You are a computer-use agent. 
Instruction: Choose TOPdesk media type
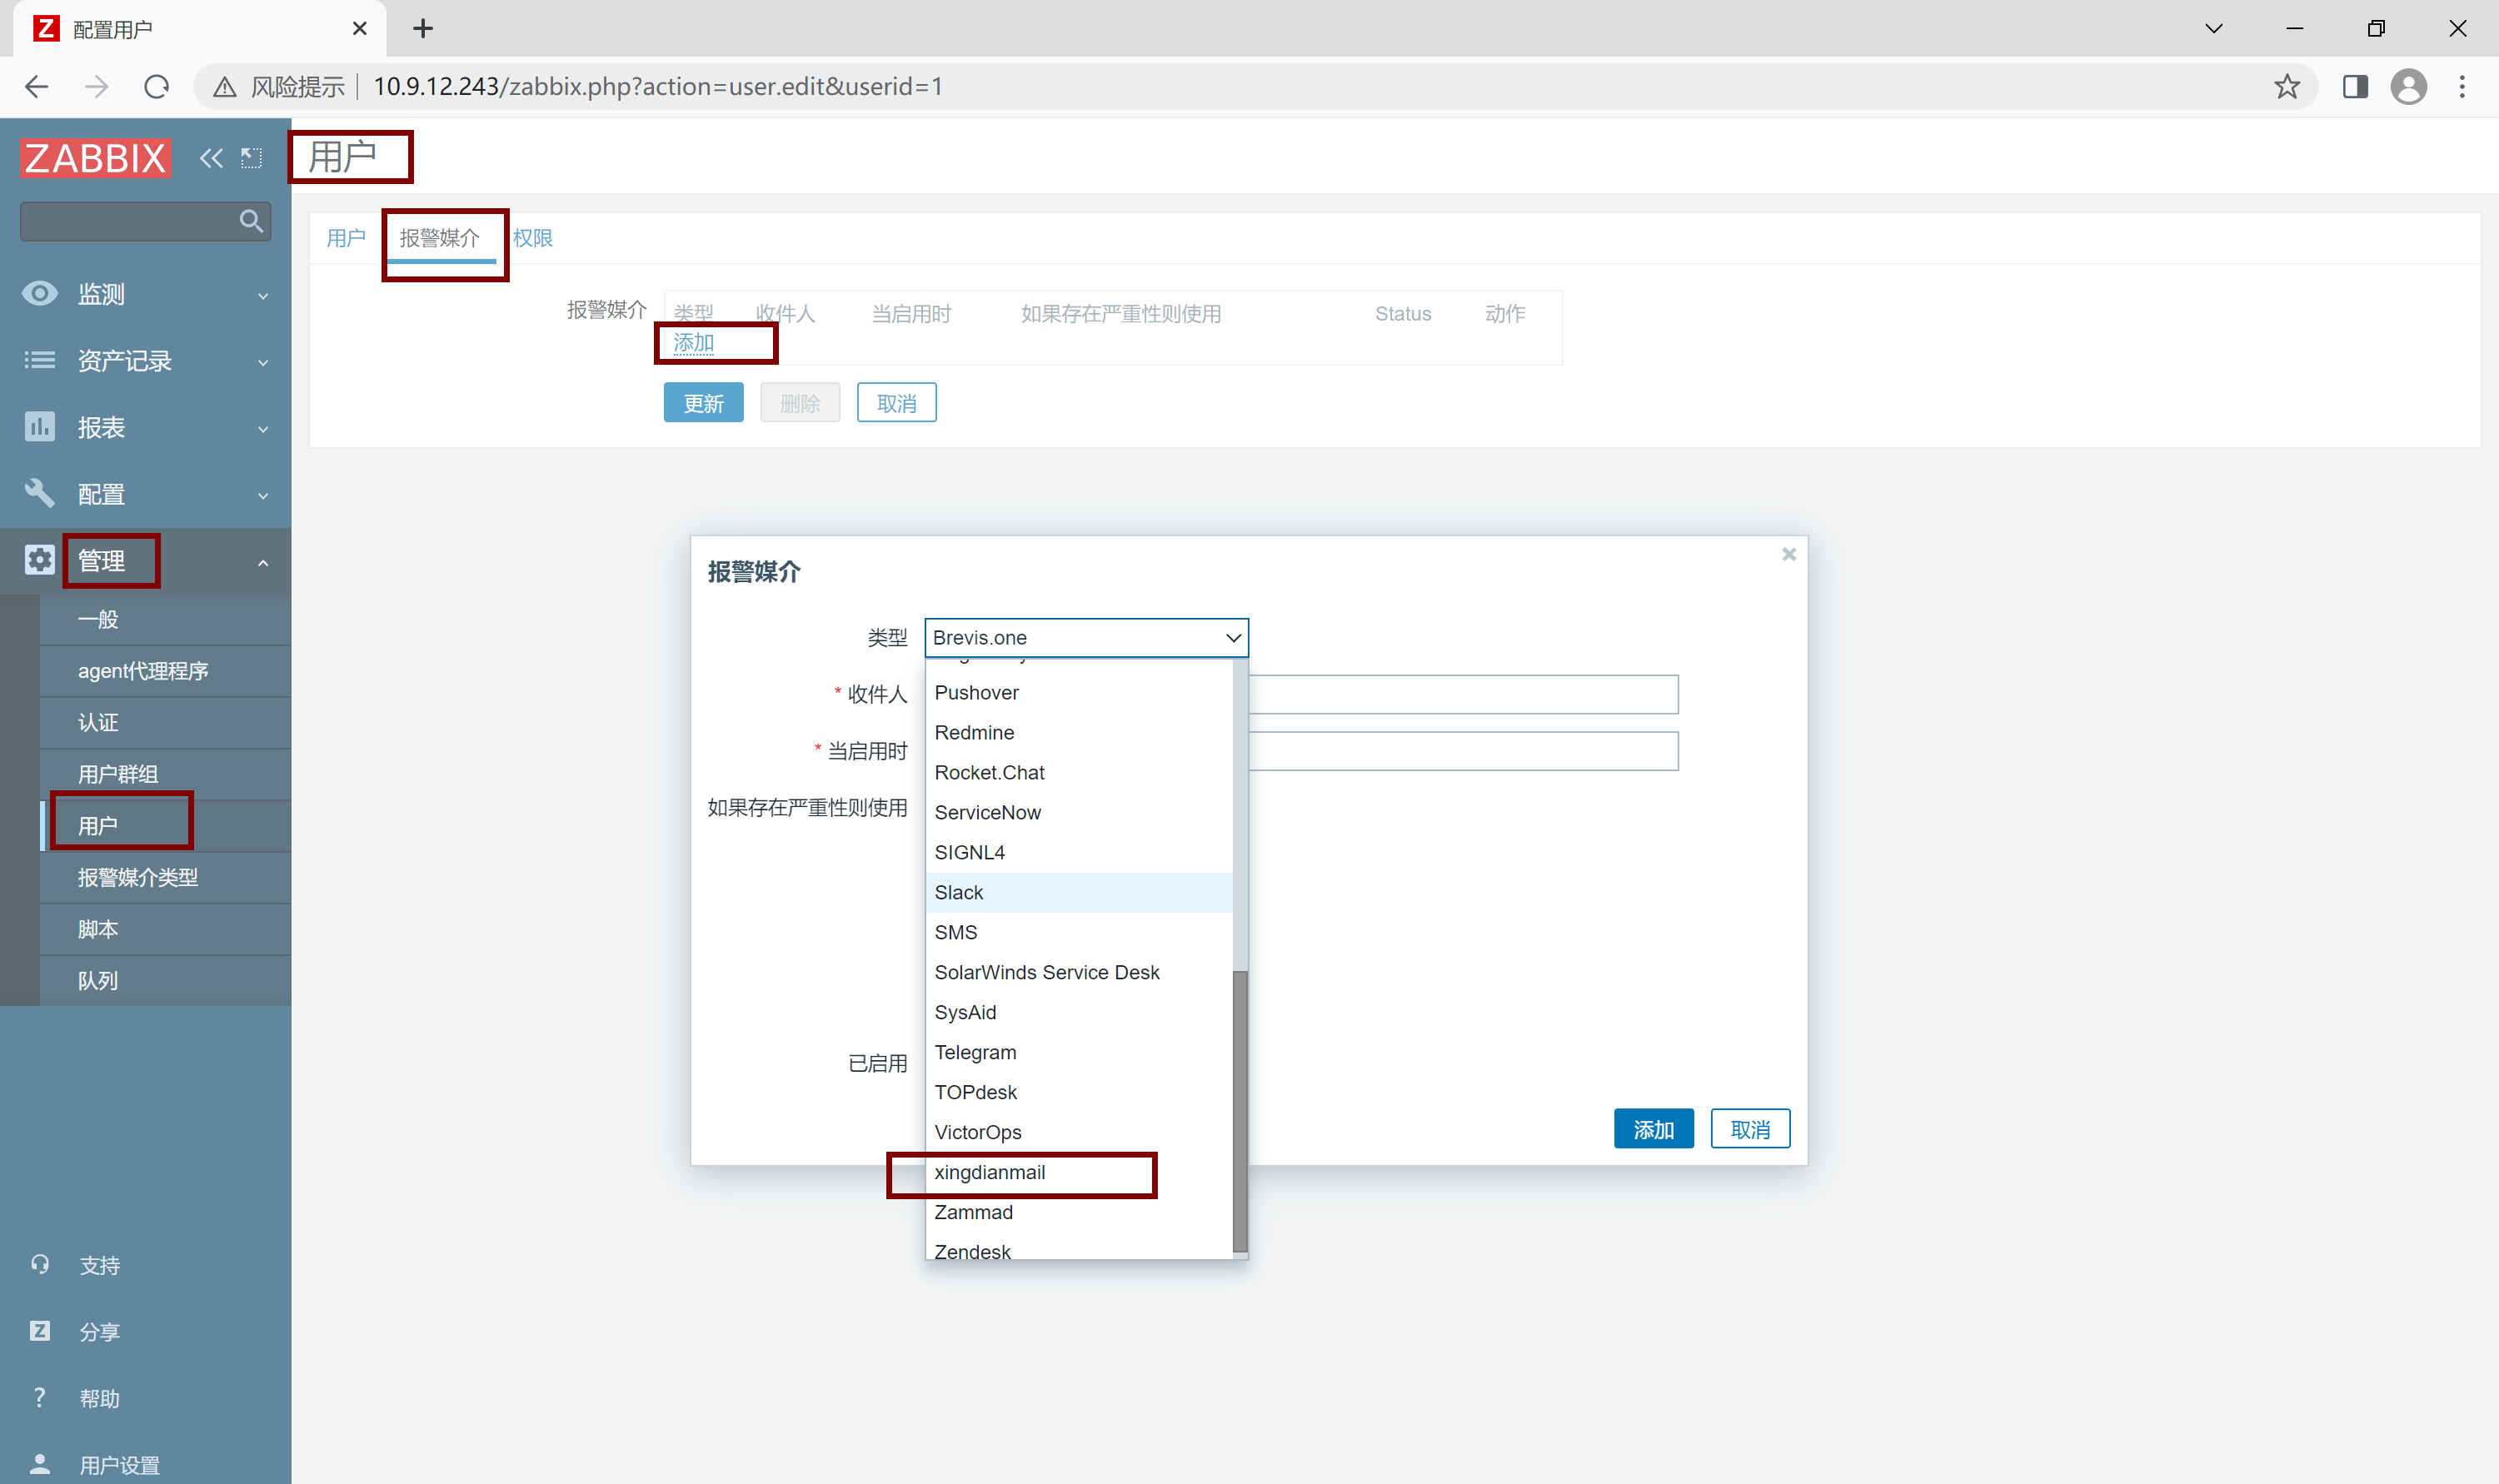pos(1079,1093)
